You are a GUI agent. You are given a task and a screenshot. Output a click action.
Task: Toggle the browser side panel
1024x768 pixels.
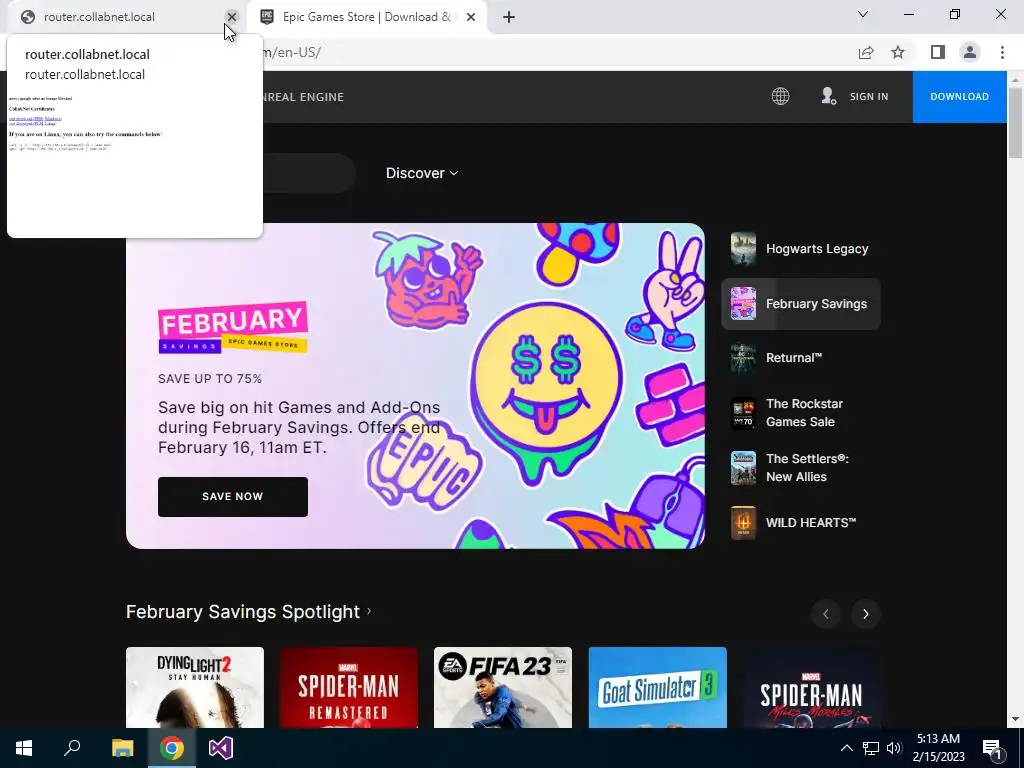pyautogui.click(x=938, y=52)
